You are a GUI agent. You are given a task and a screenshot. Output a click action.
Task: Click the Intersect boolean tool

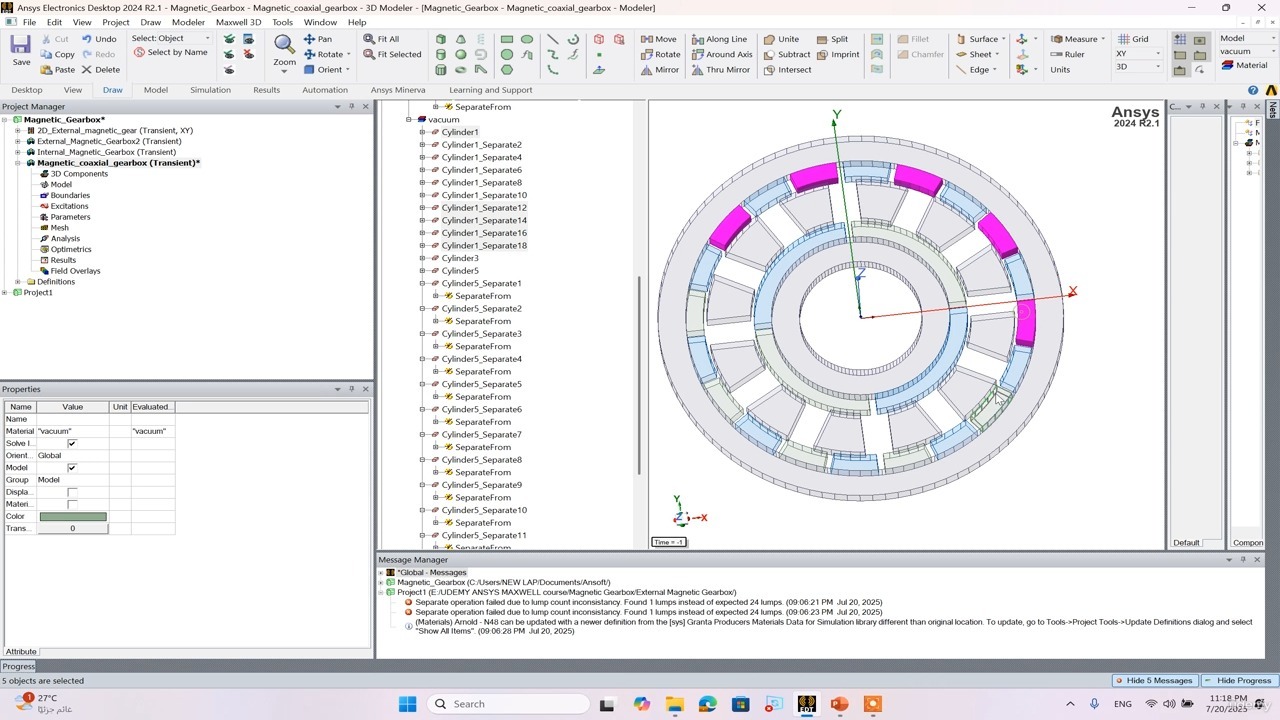tap(787, 70)
